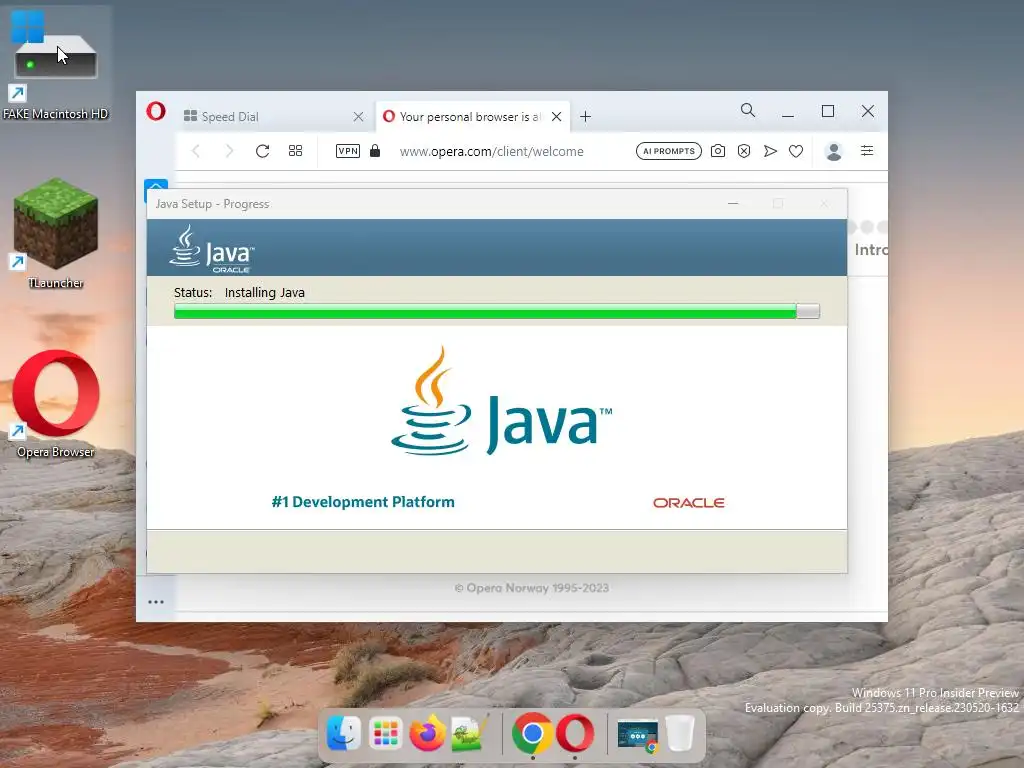Launch Google Chrome from the dock
This screenshot has width=1024, height=768.
point(532,733)
